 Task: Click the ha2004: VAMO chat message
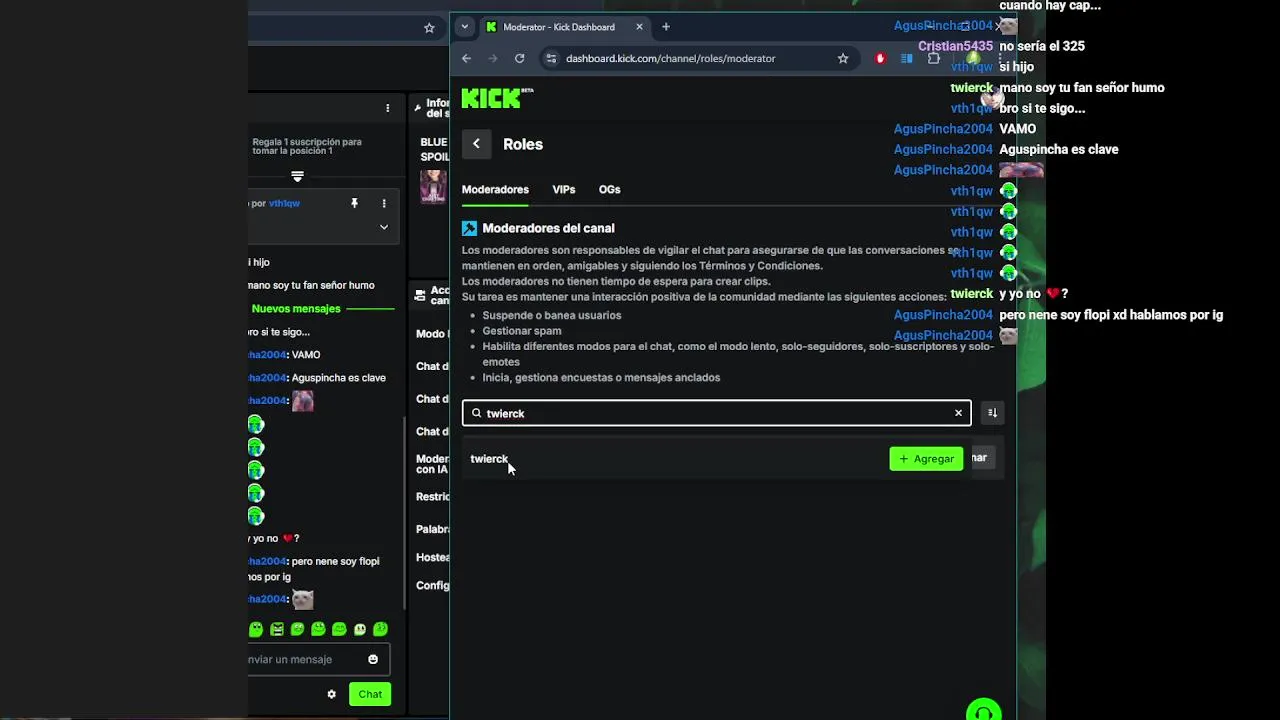tap(284, 355)
